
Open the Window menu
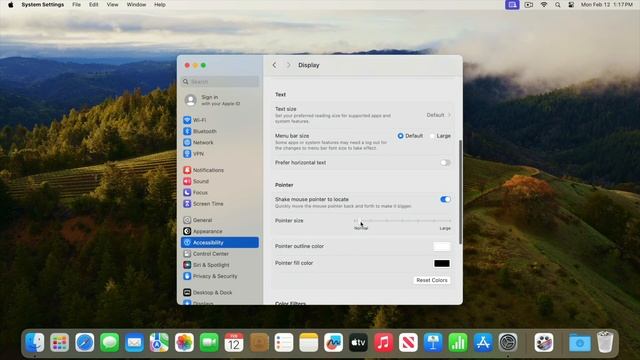tap(136, 5)
